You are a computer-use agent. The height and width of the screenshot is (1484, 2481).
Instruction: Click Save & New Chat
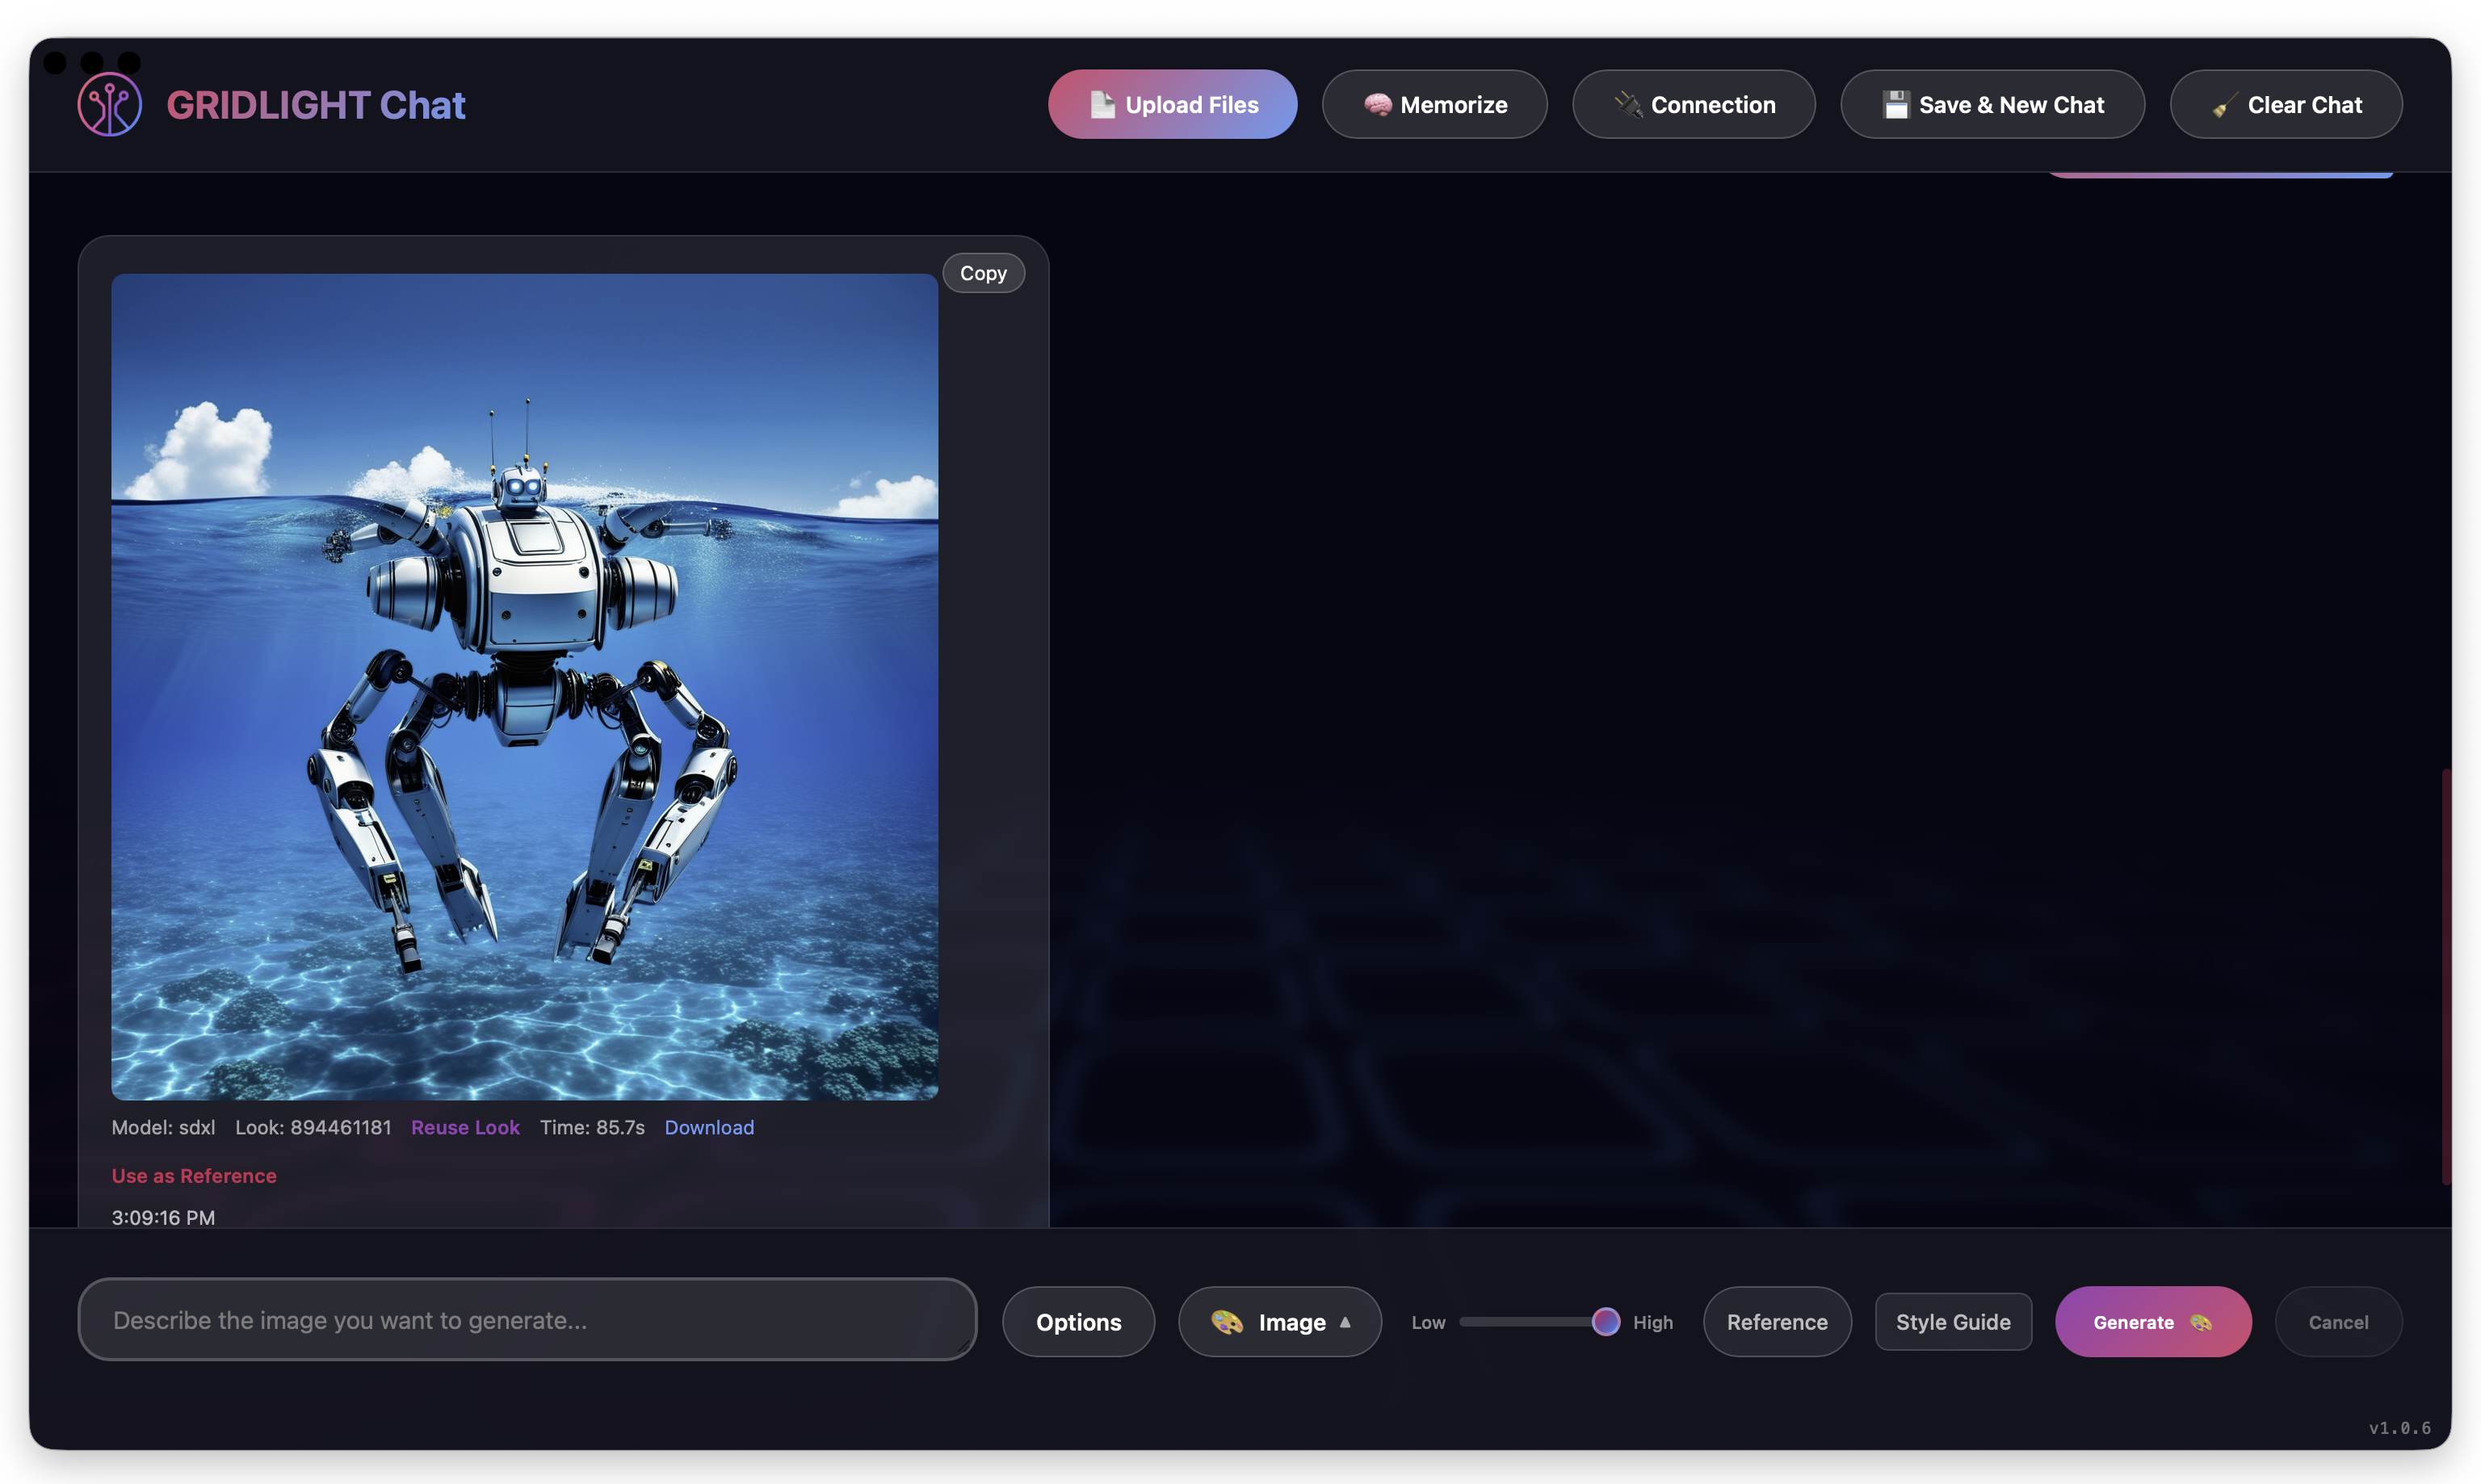(1992, 104)
